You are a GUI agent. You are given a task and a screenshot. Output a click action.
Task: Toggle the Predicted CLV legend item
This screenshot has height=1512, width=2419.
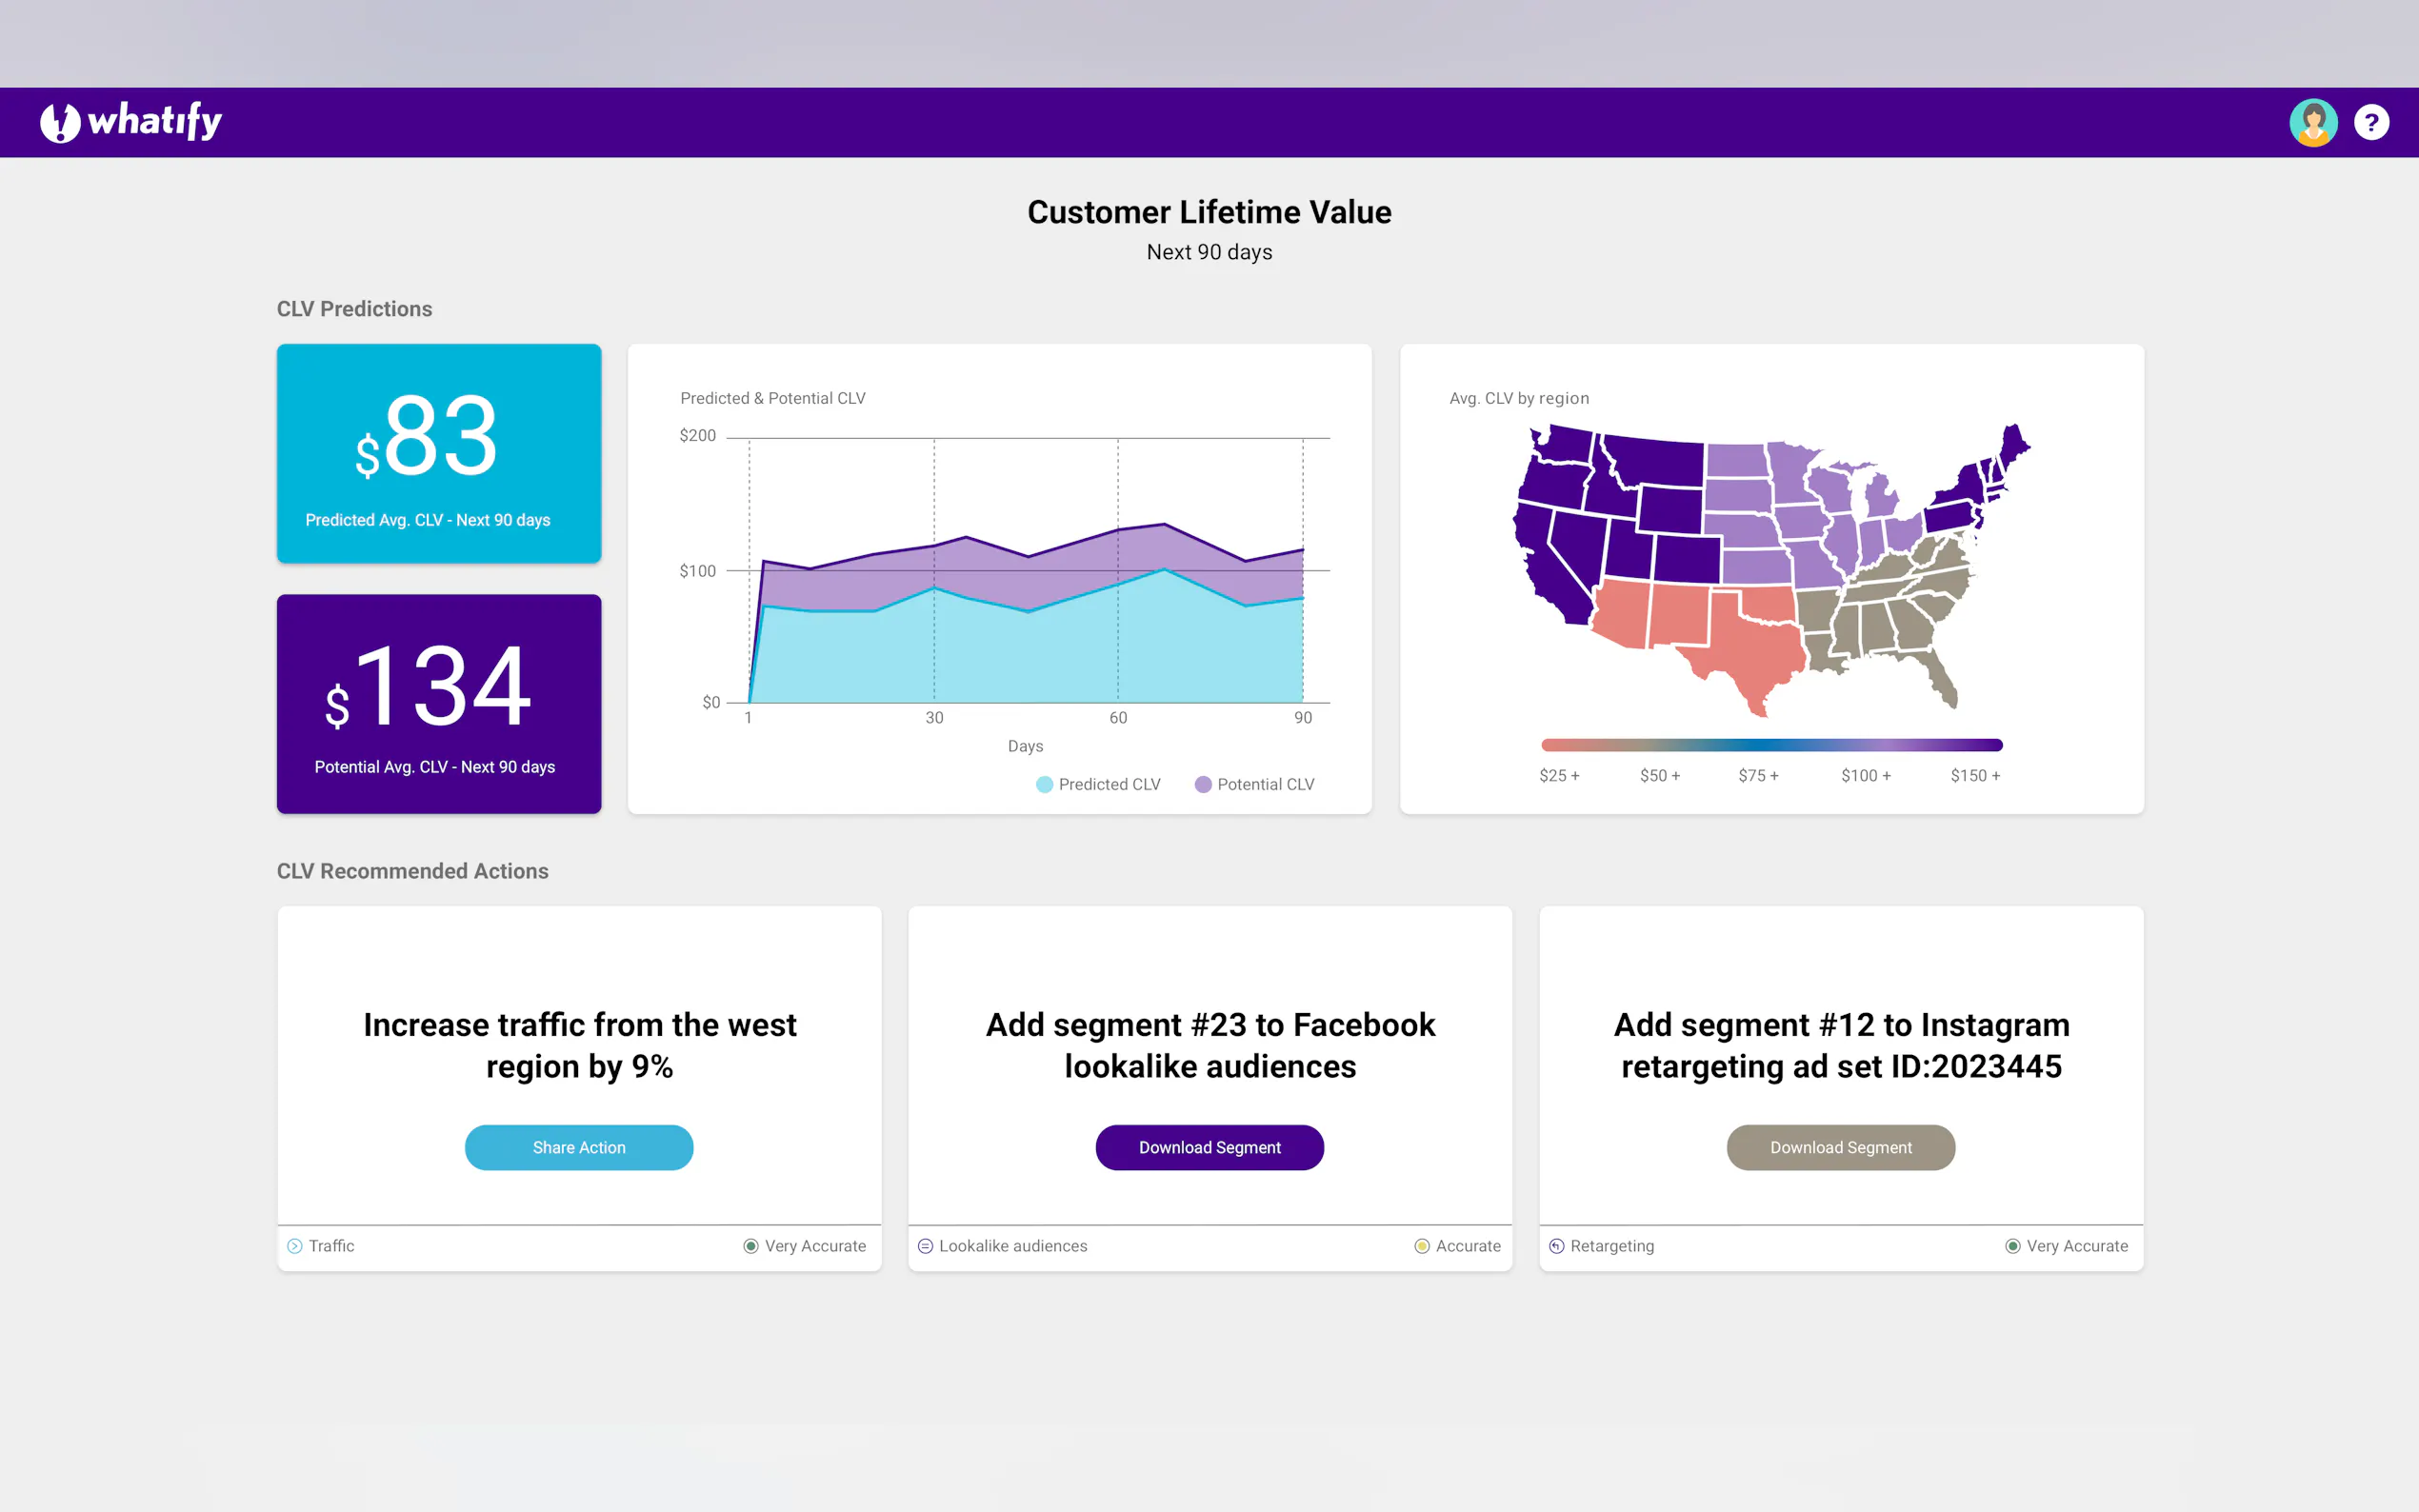click(x=1098, y=784)
